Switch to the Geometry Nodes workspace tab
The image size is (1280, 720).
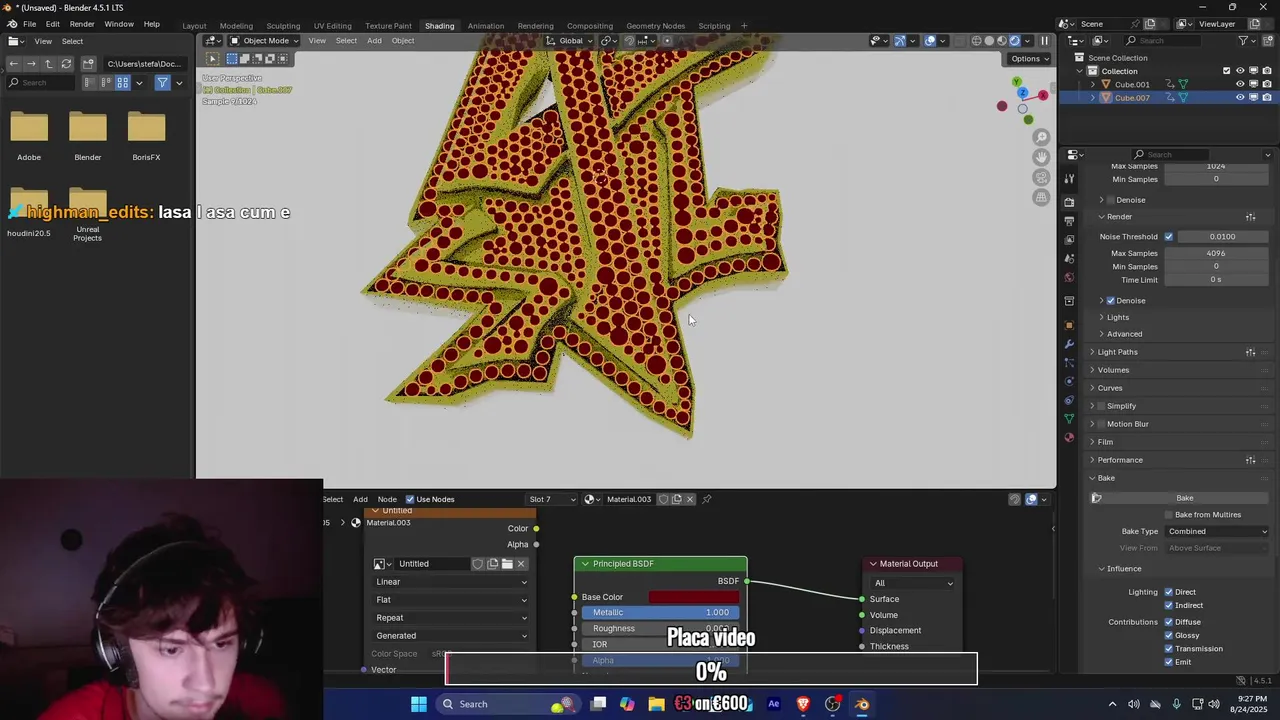(655, 25)
